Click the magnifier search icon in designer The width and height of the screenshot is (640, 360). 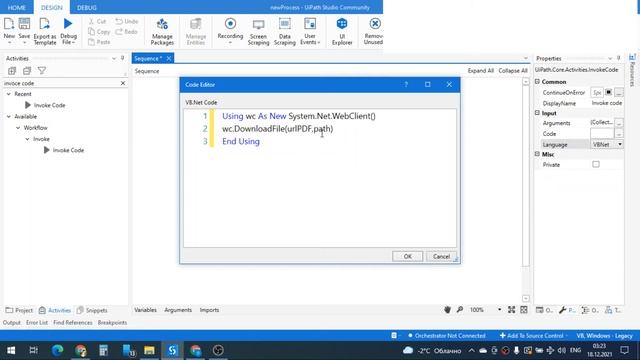460,310
